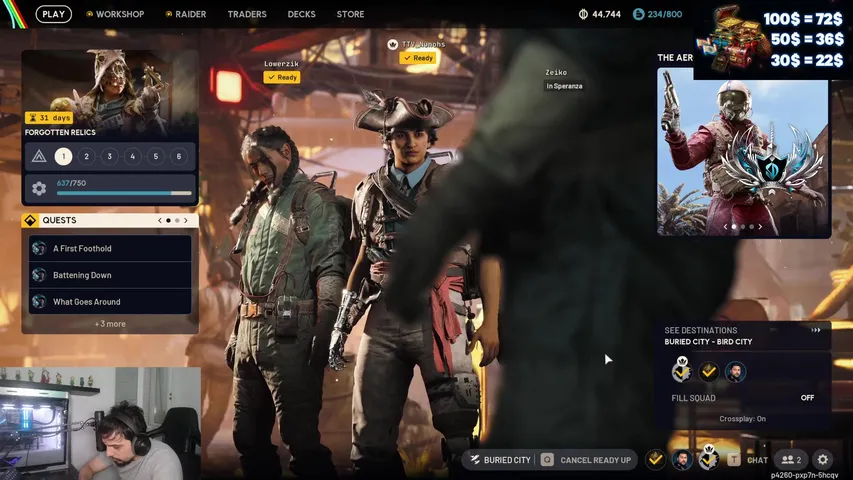Click Cancel Ready Up
Screen dimensions: 853x480
[596, 460]
